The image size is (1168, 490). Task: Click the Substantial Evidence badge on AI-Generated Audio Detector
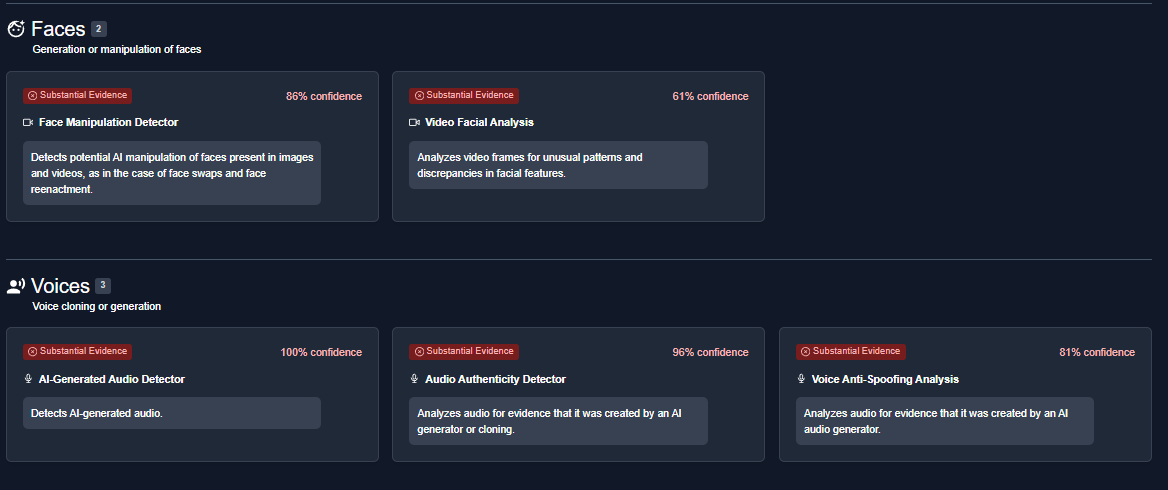77,351
